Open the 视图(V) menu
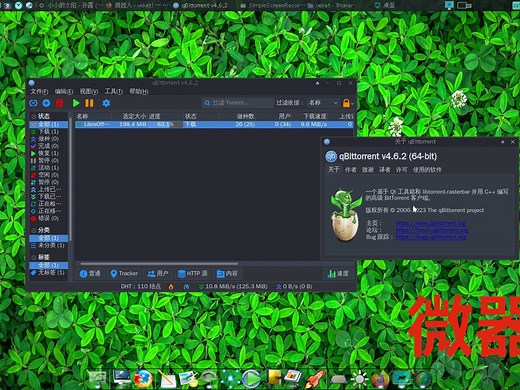520x390 pixels. pos(89,91)
